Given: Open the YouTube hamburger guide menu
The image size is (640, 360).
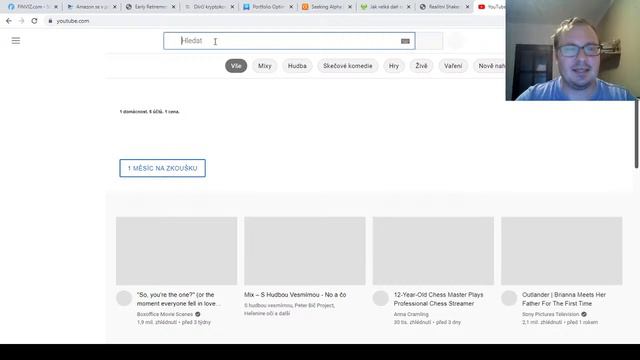Looking at the screenshot, I should pyautogui.click(x=16, y=40).
